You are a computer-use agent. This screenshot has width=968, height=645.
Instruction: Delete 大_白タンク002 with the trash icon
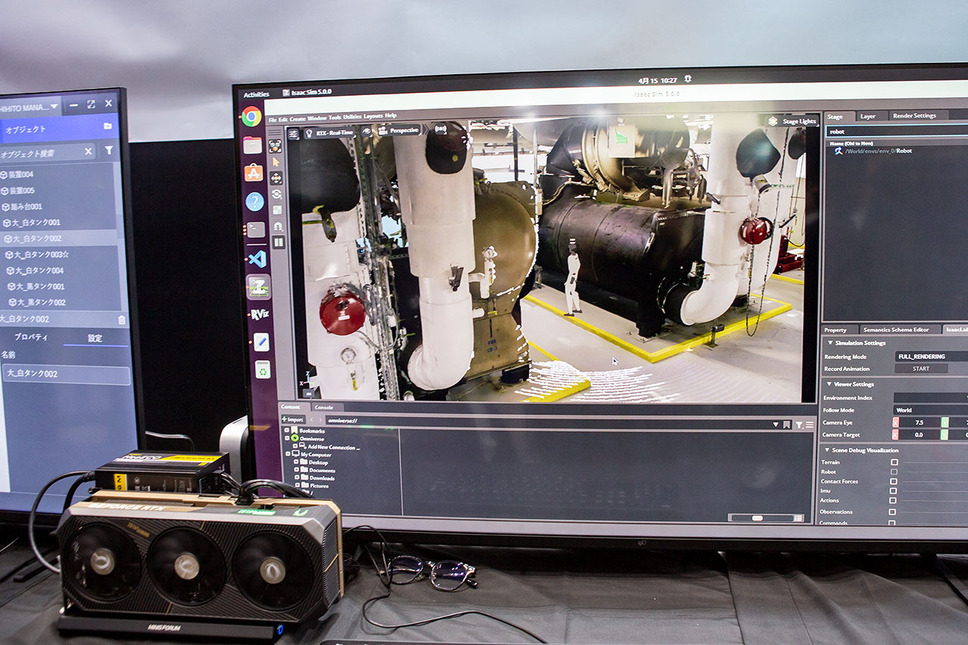tap(122, 320)
